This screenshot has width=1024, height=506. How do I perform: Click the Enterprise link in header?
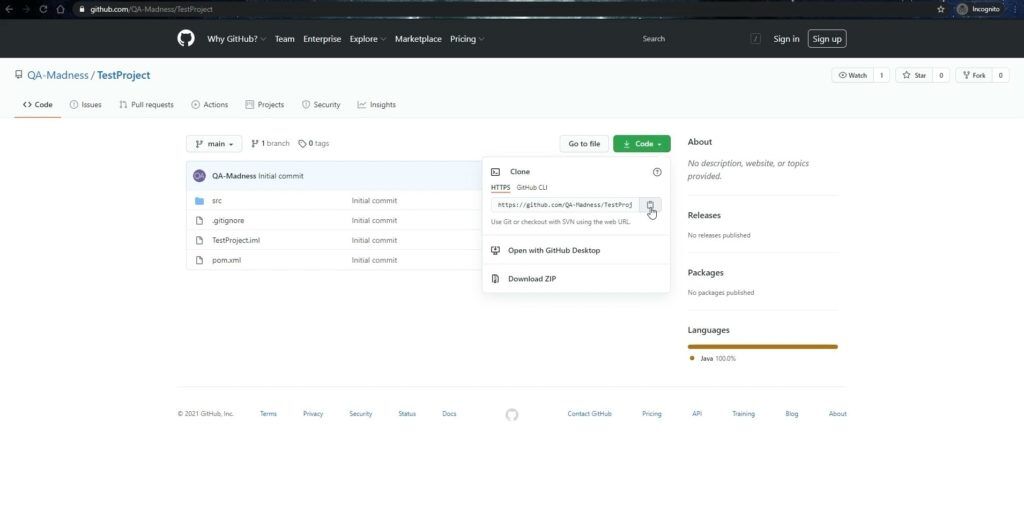322,39
